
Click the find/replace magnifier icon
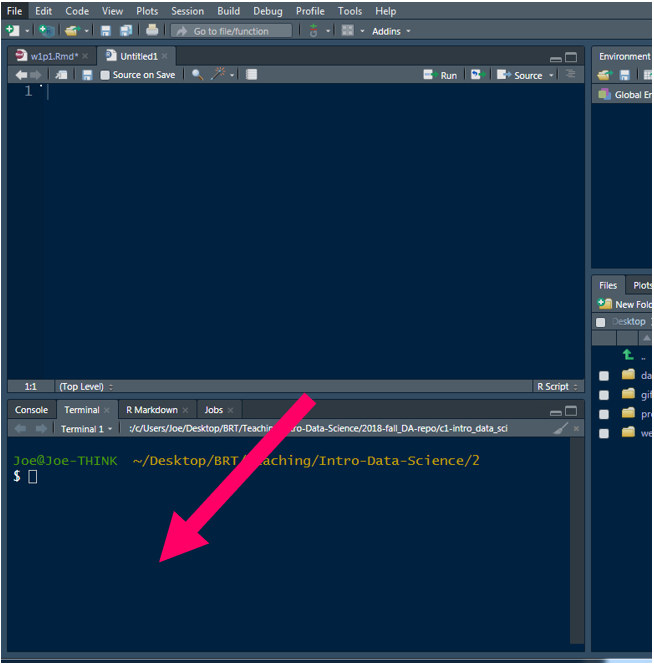(197, 75)
